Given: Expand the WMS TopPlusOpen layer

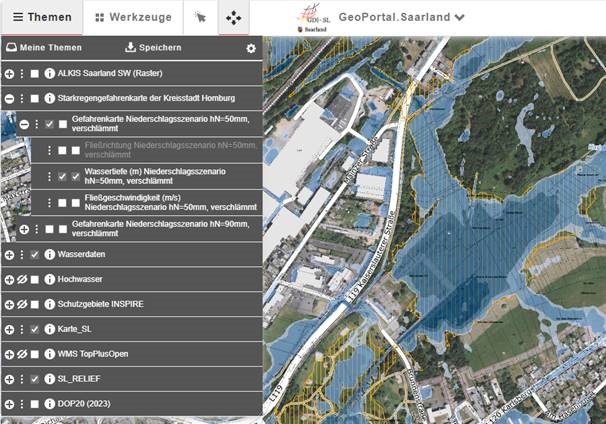Looking at the screenshot, I should click(9, 354).
